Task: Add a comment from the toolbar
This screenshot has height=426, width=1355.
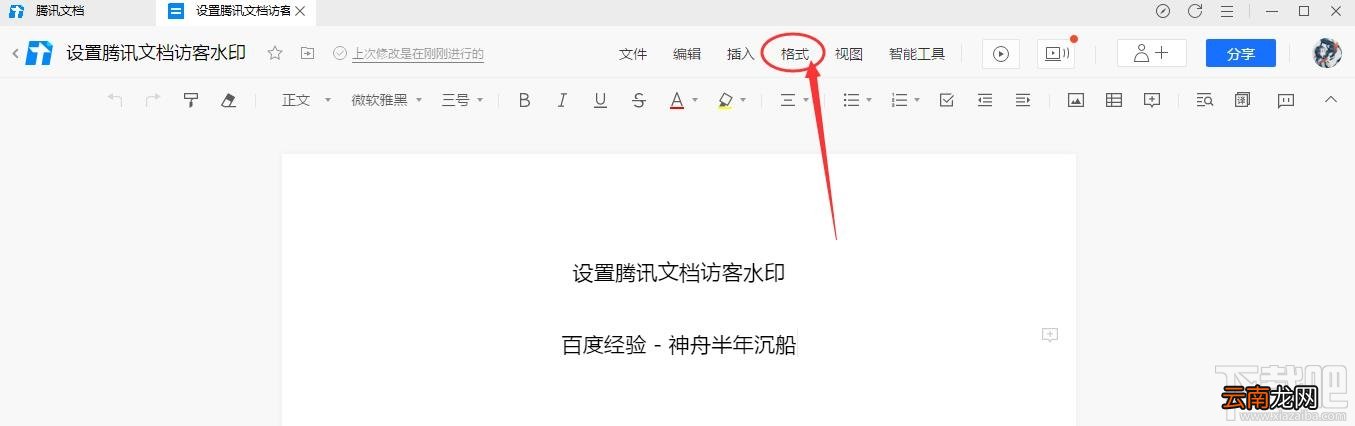Action: click(1152, 100)
